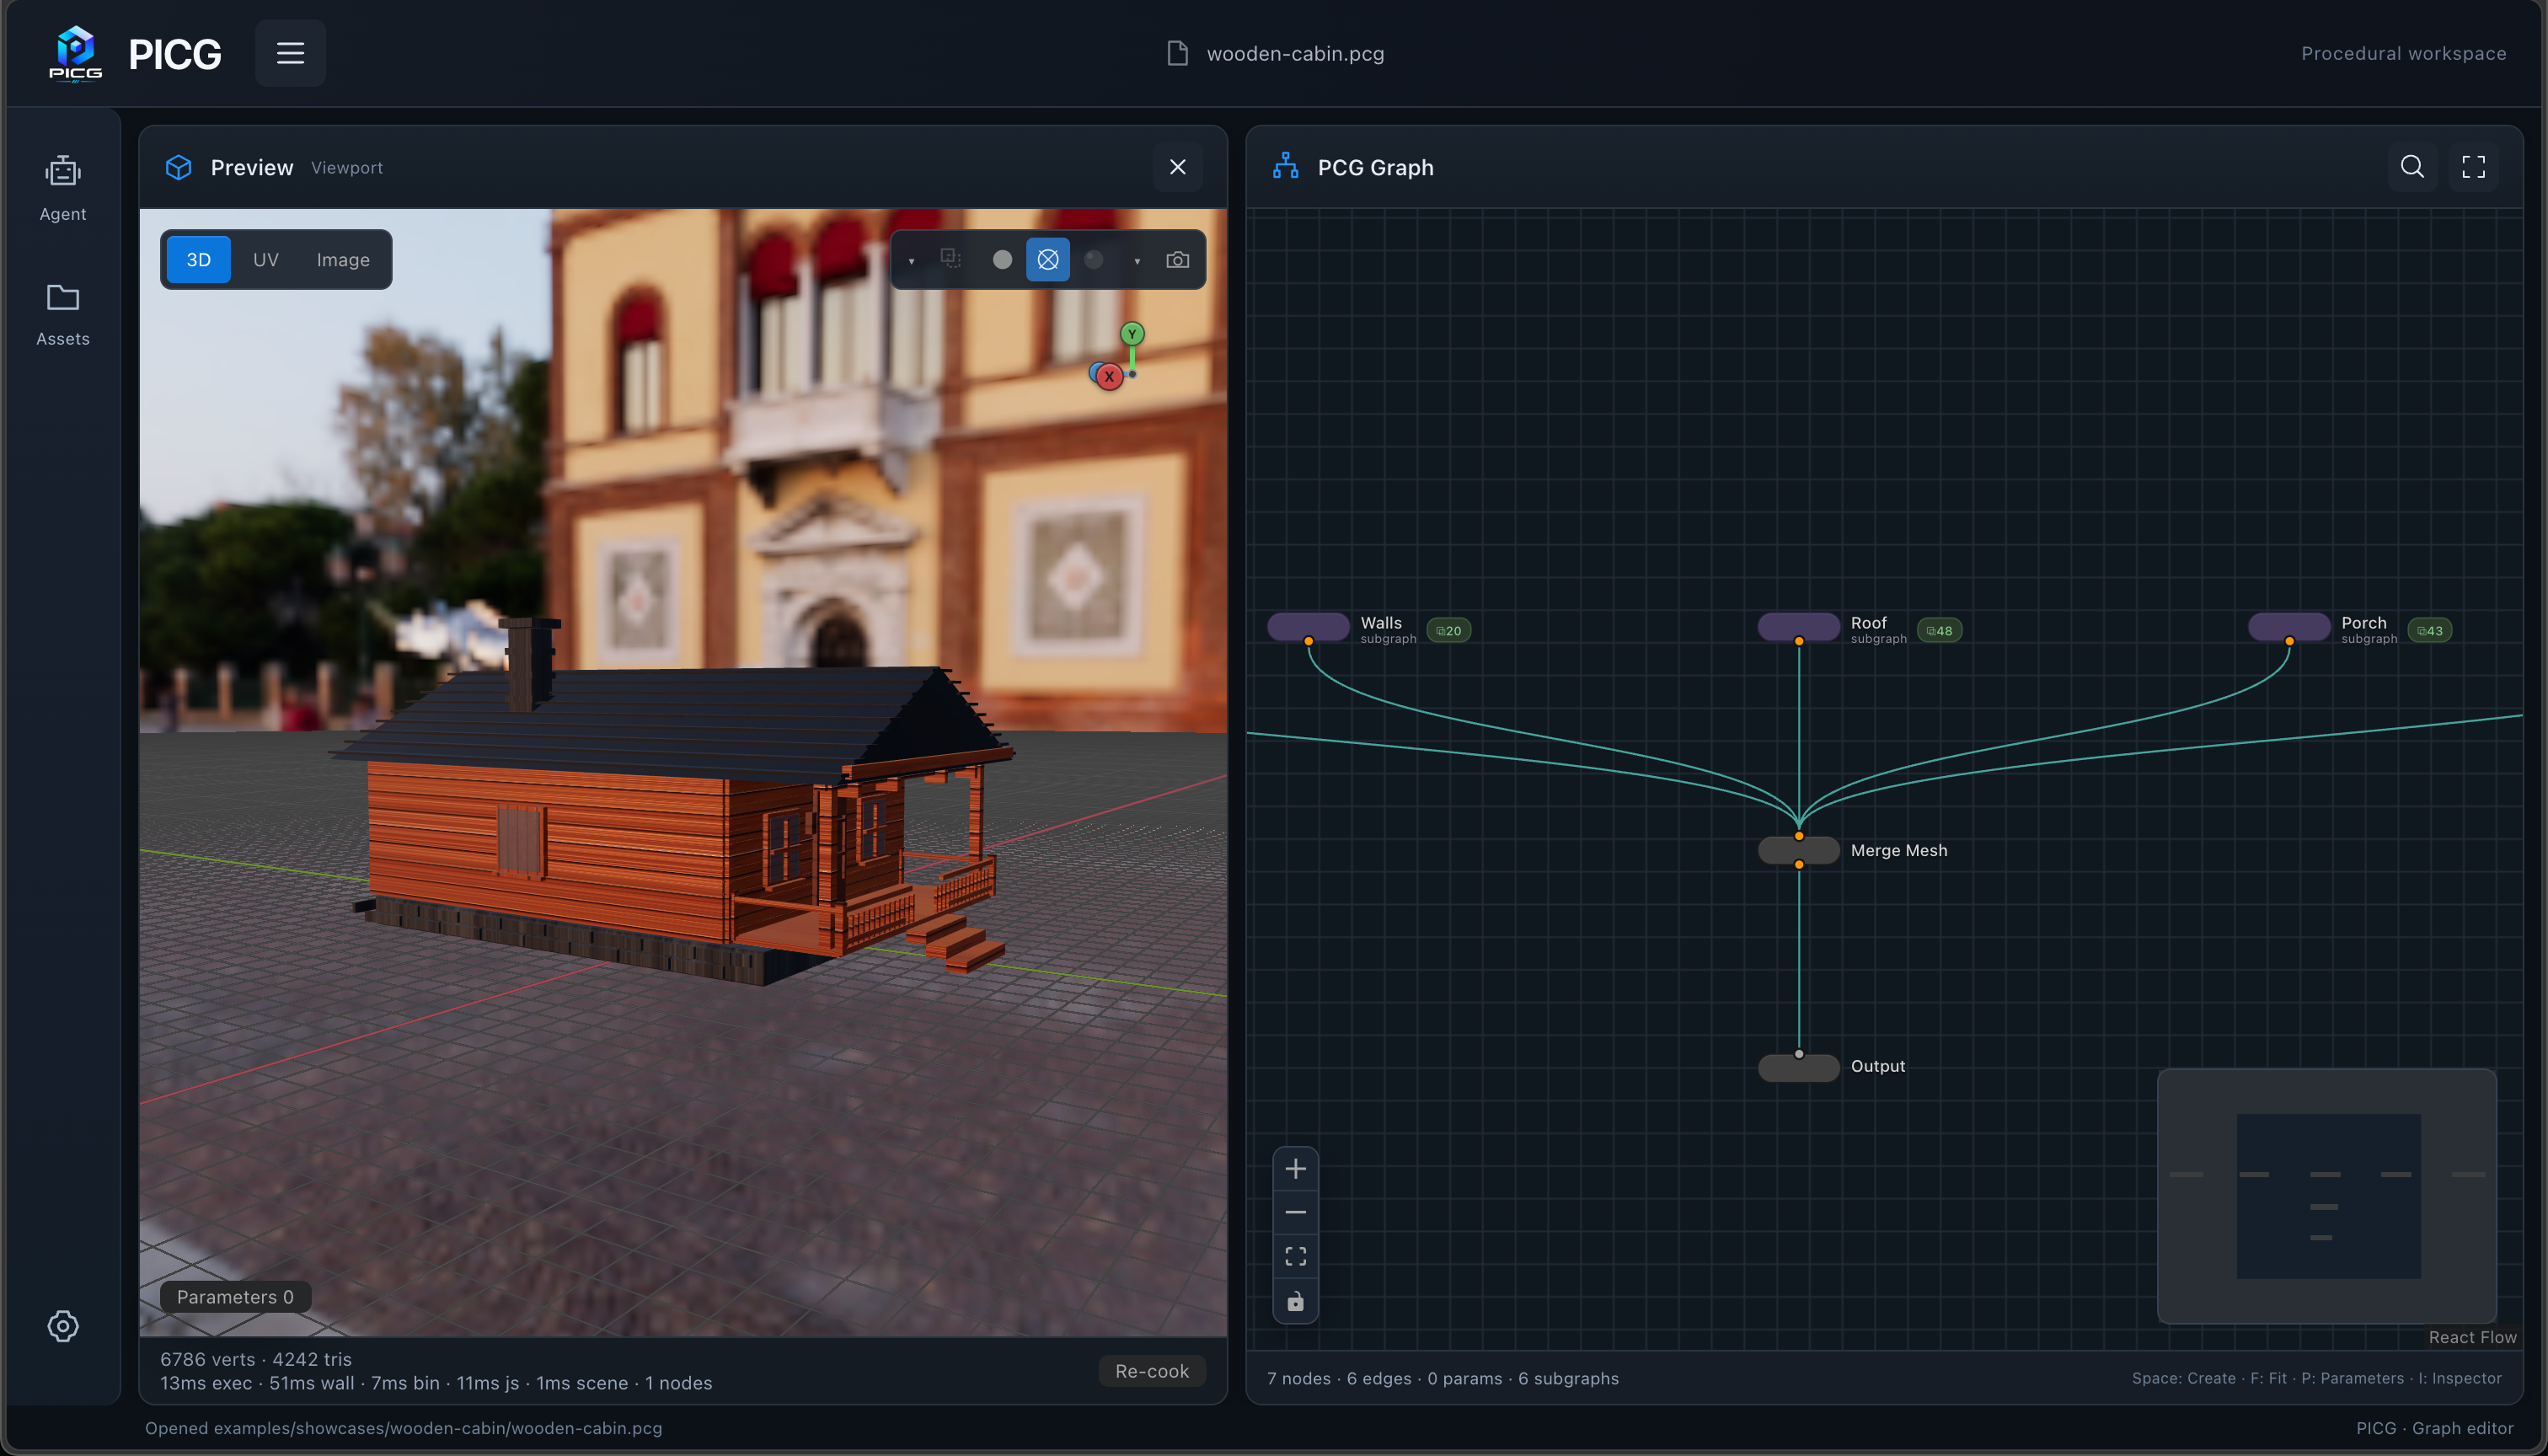Toggle the viewport selection overlay icon
This screenshot has height=1456, width=2548.
951,259
